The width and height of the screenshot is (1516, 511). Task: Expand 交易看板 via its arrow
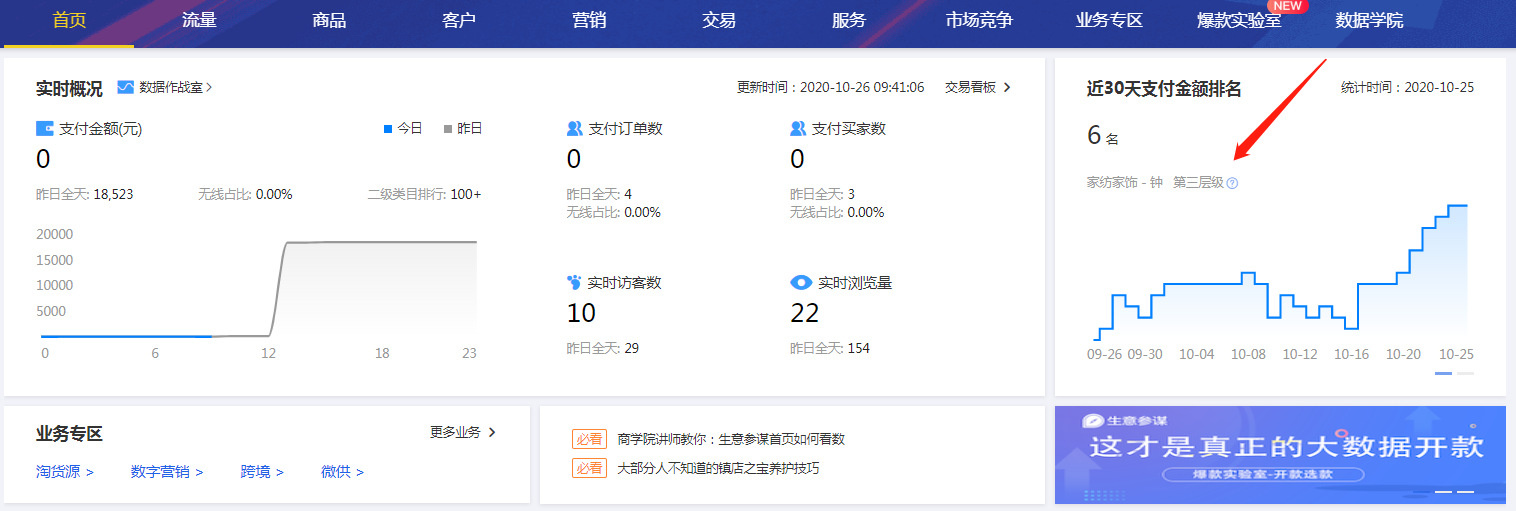(1007, 87)
